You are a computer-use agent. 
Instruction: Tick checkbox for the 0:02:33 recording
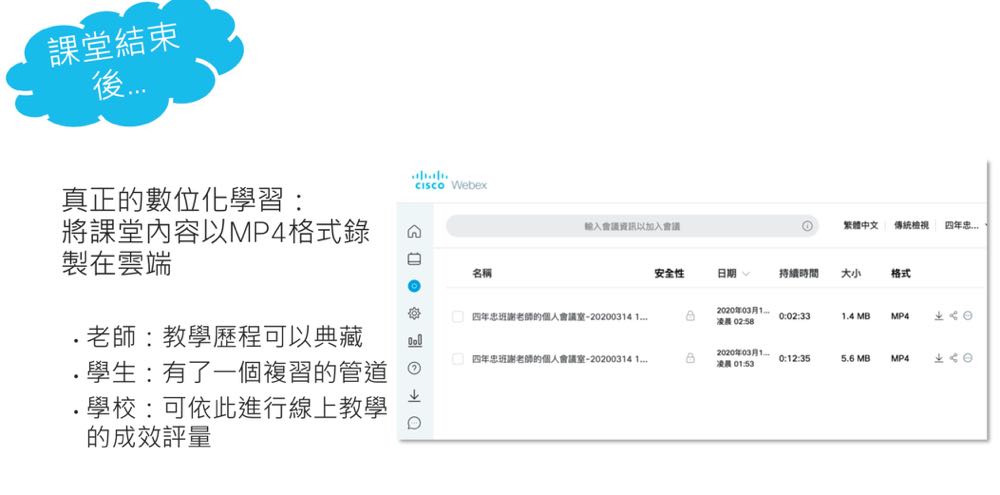pos(457,316)
